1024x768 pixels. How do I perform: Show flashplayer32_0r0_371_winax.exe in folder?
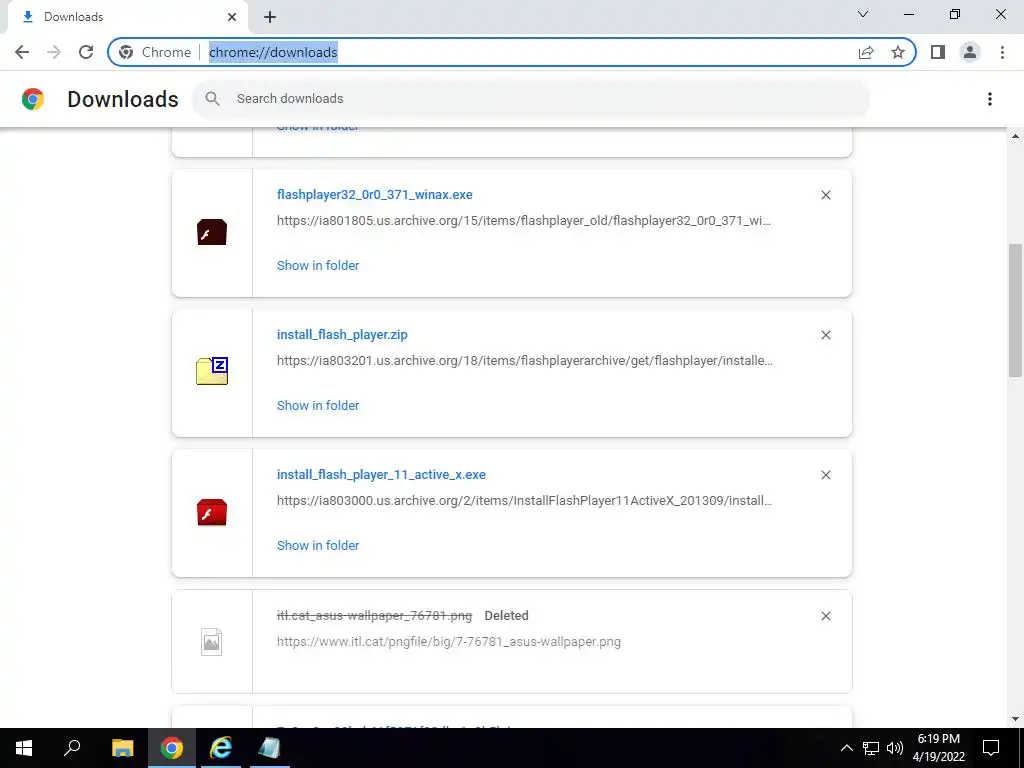(x=318, y=266)
